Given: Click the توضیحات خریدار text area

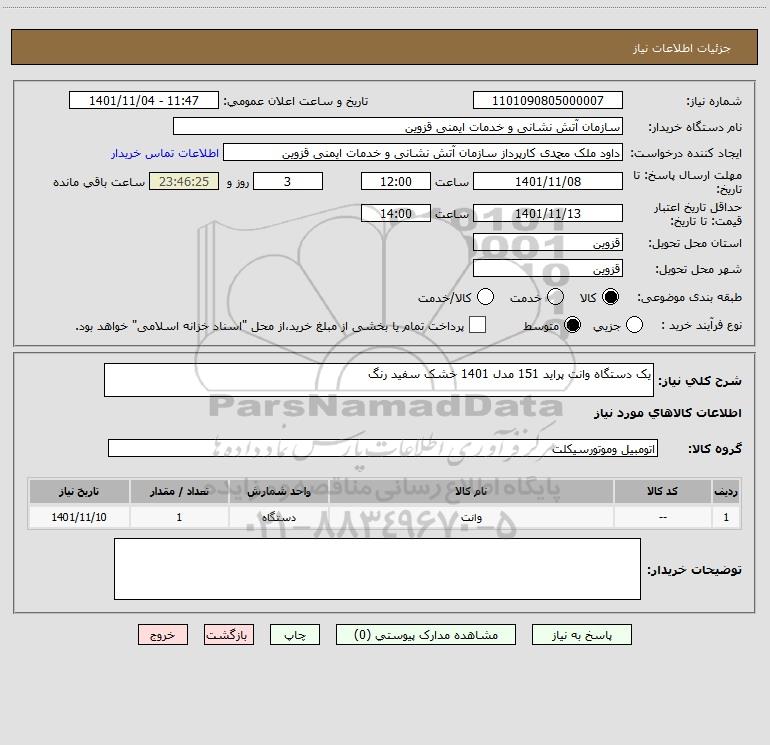Looking at the screenshot, I should tap(377, 569).
